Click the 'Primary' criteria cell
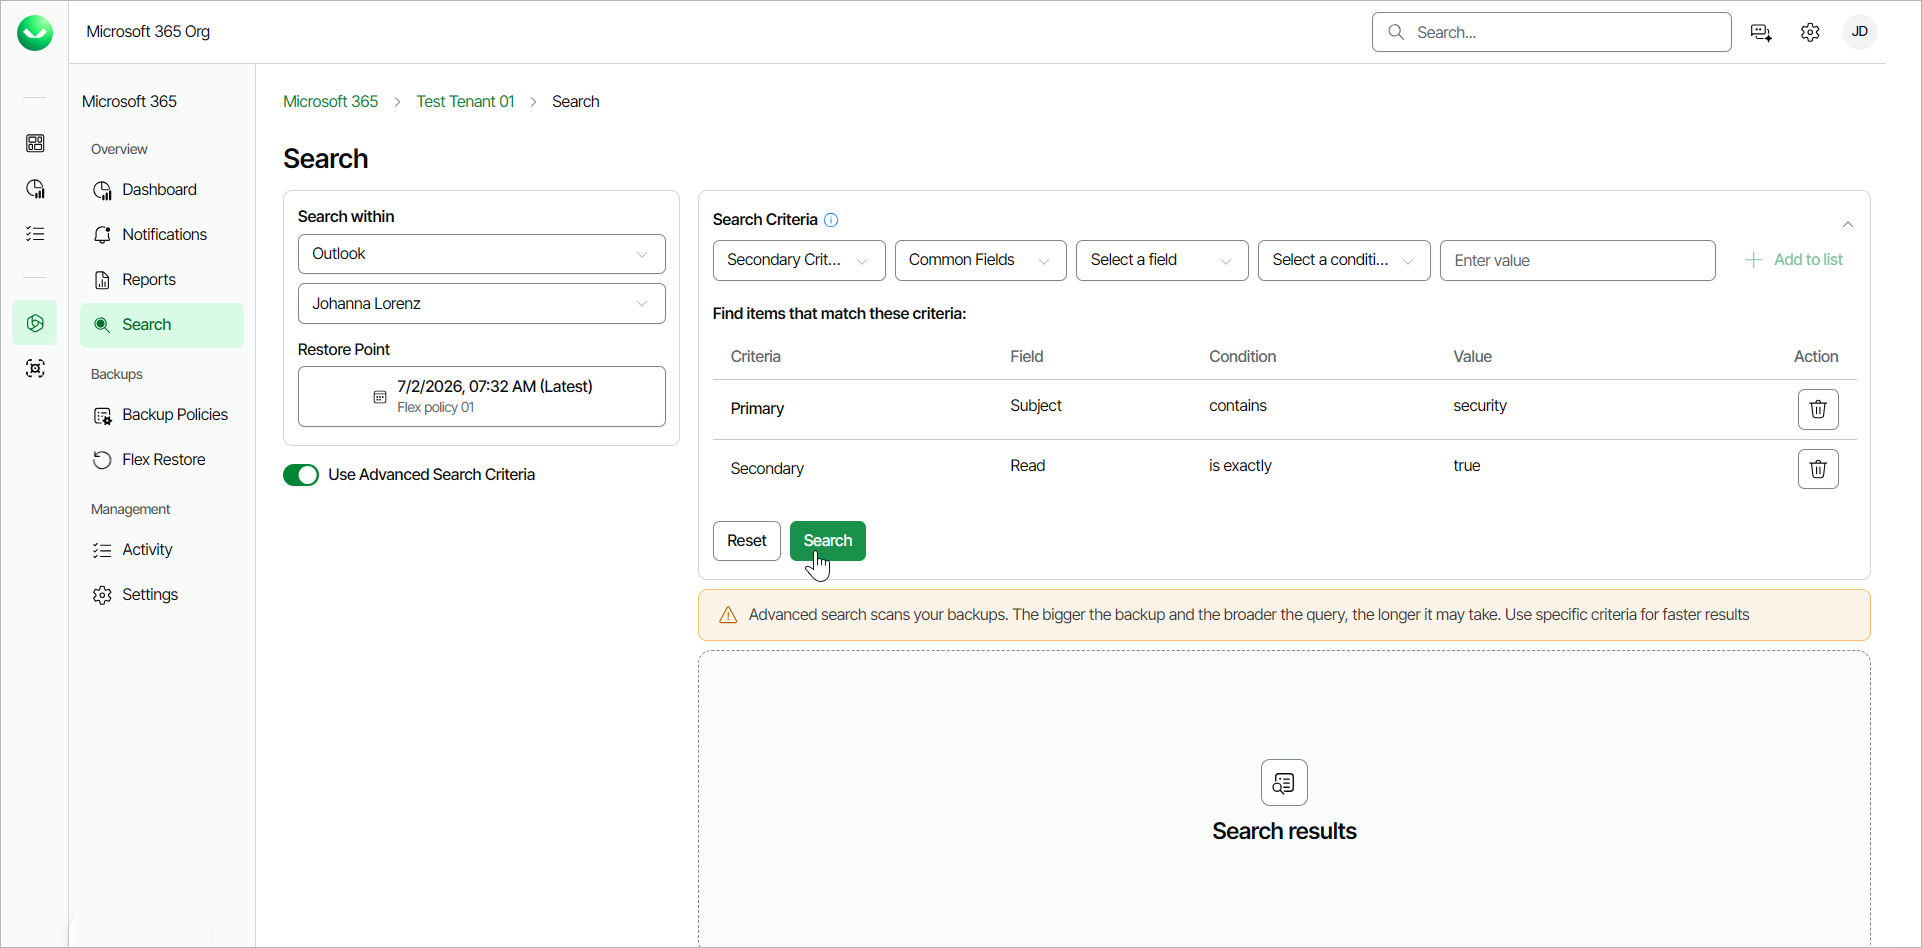Screen dimensions: 1922x948 pos(757,409)
